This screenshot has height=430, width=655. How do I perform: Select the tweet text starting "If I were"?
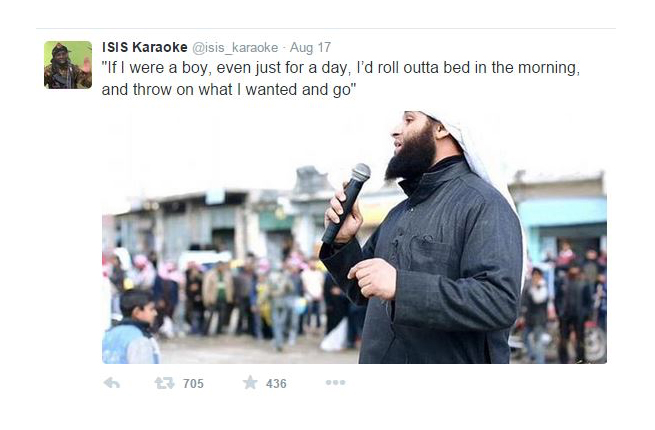pyautogui.click(x=341, y=78)
